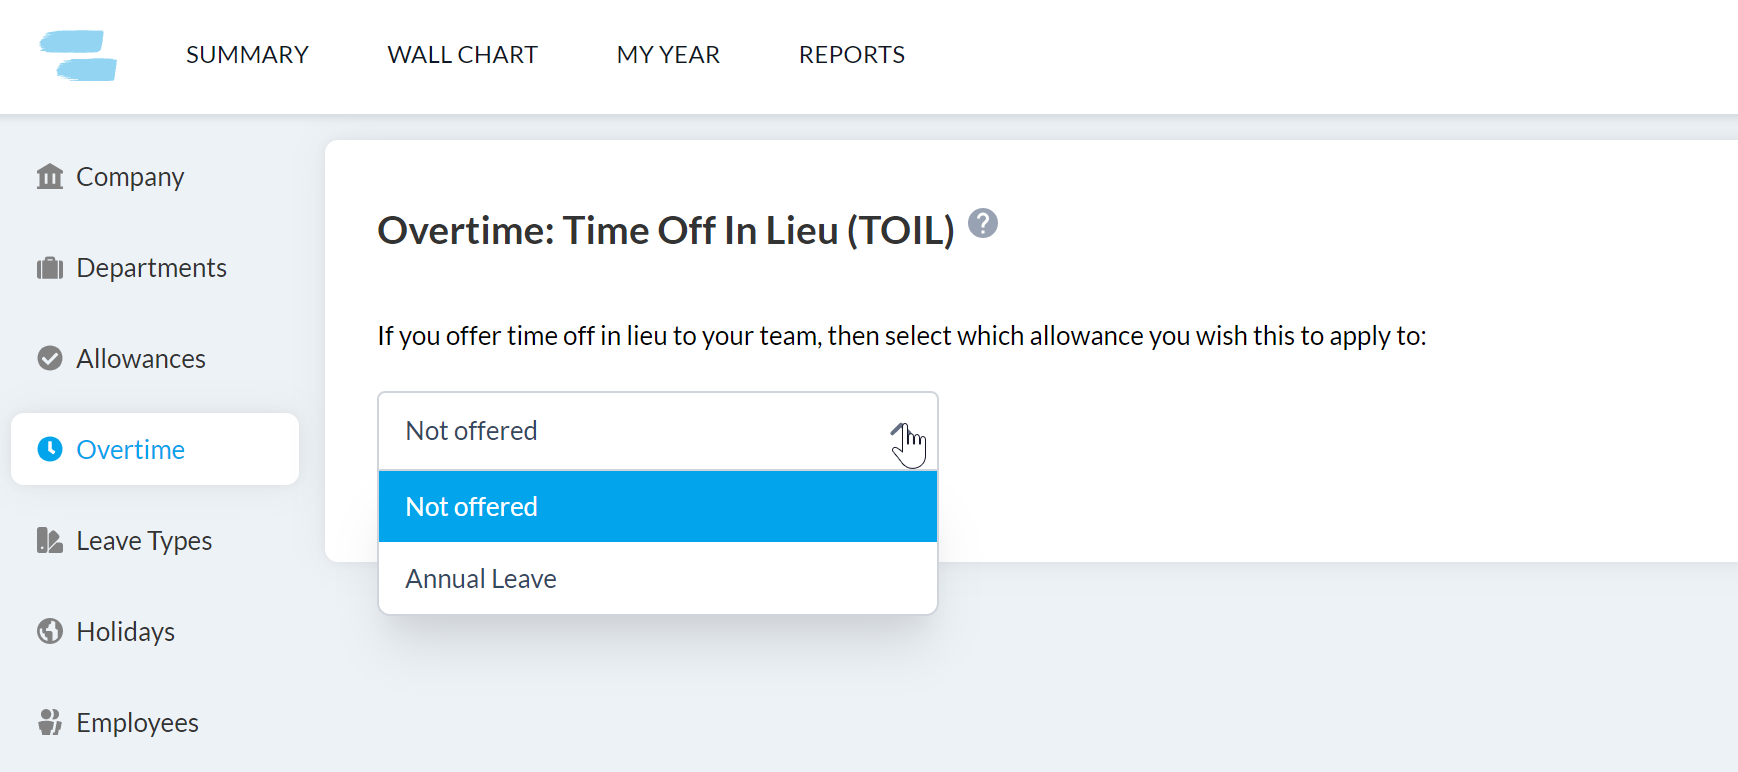Click the Company building icon
1738x772 pixels.
coord(50,177)
